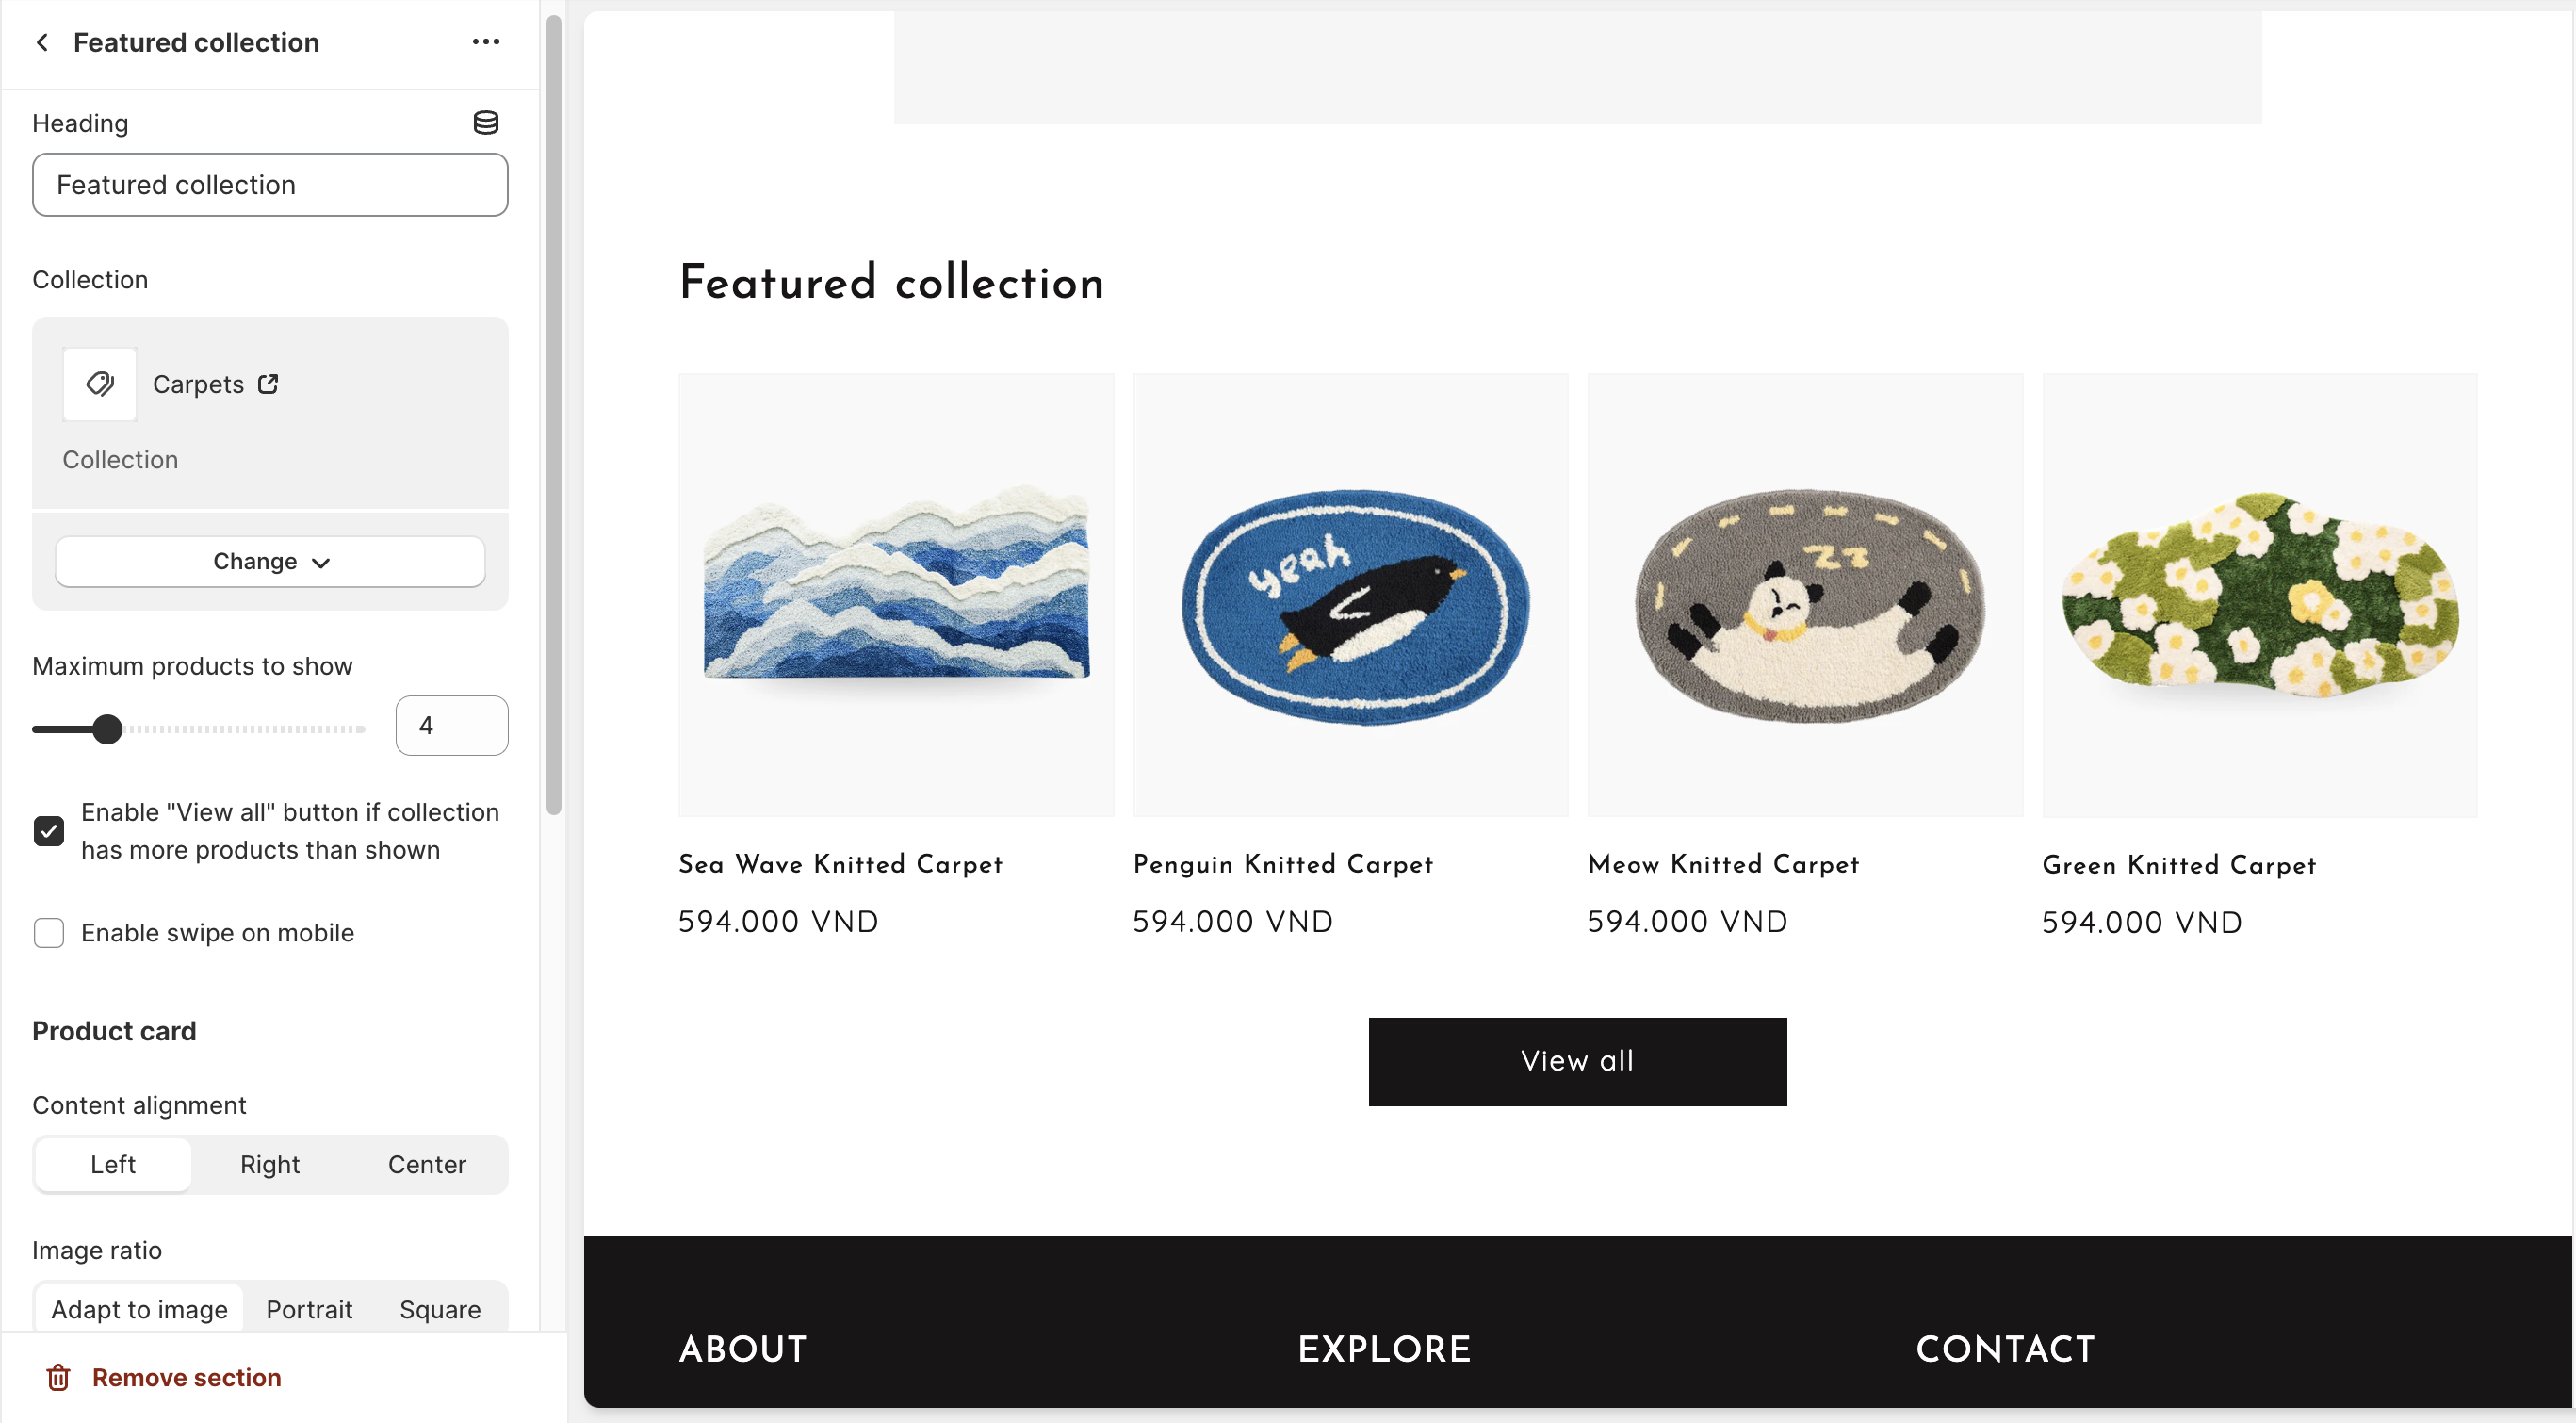The image size is (2576, 1423).
Task: Disable the "View all" button checkbox
Action: point(49,831)
